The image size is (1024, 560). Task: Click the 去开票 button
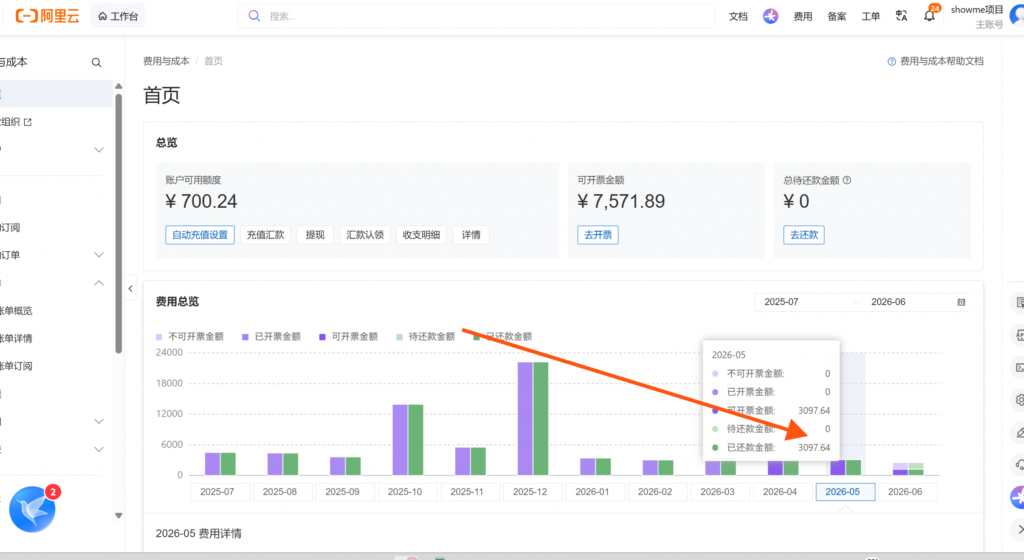tap(598, 235)
